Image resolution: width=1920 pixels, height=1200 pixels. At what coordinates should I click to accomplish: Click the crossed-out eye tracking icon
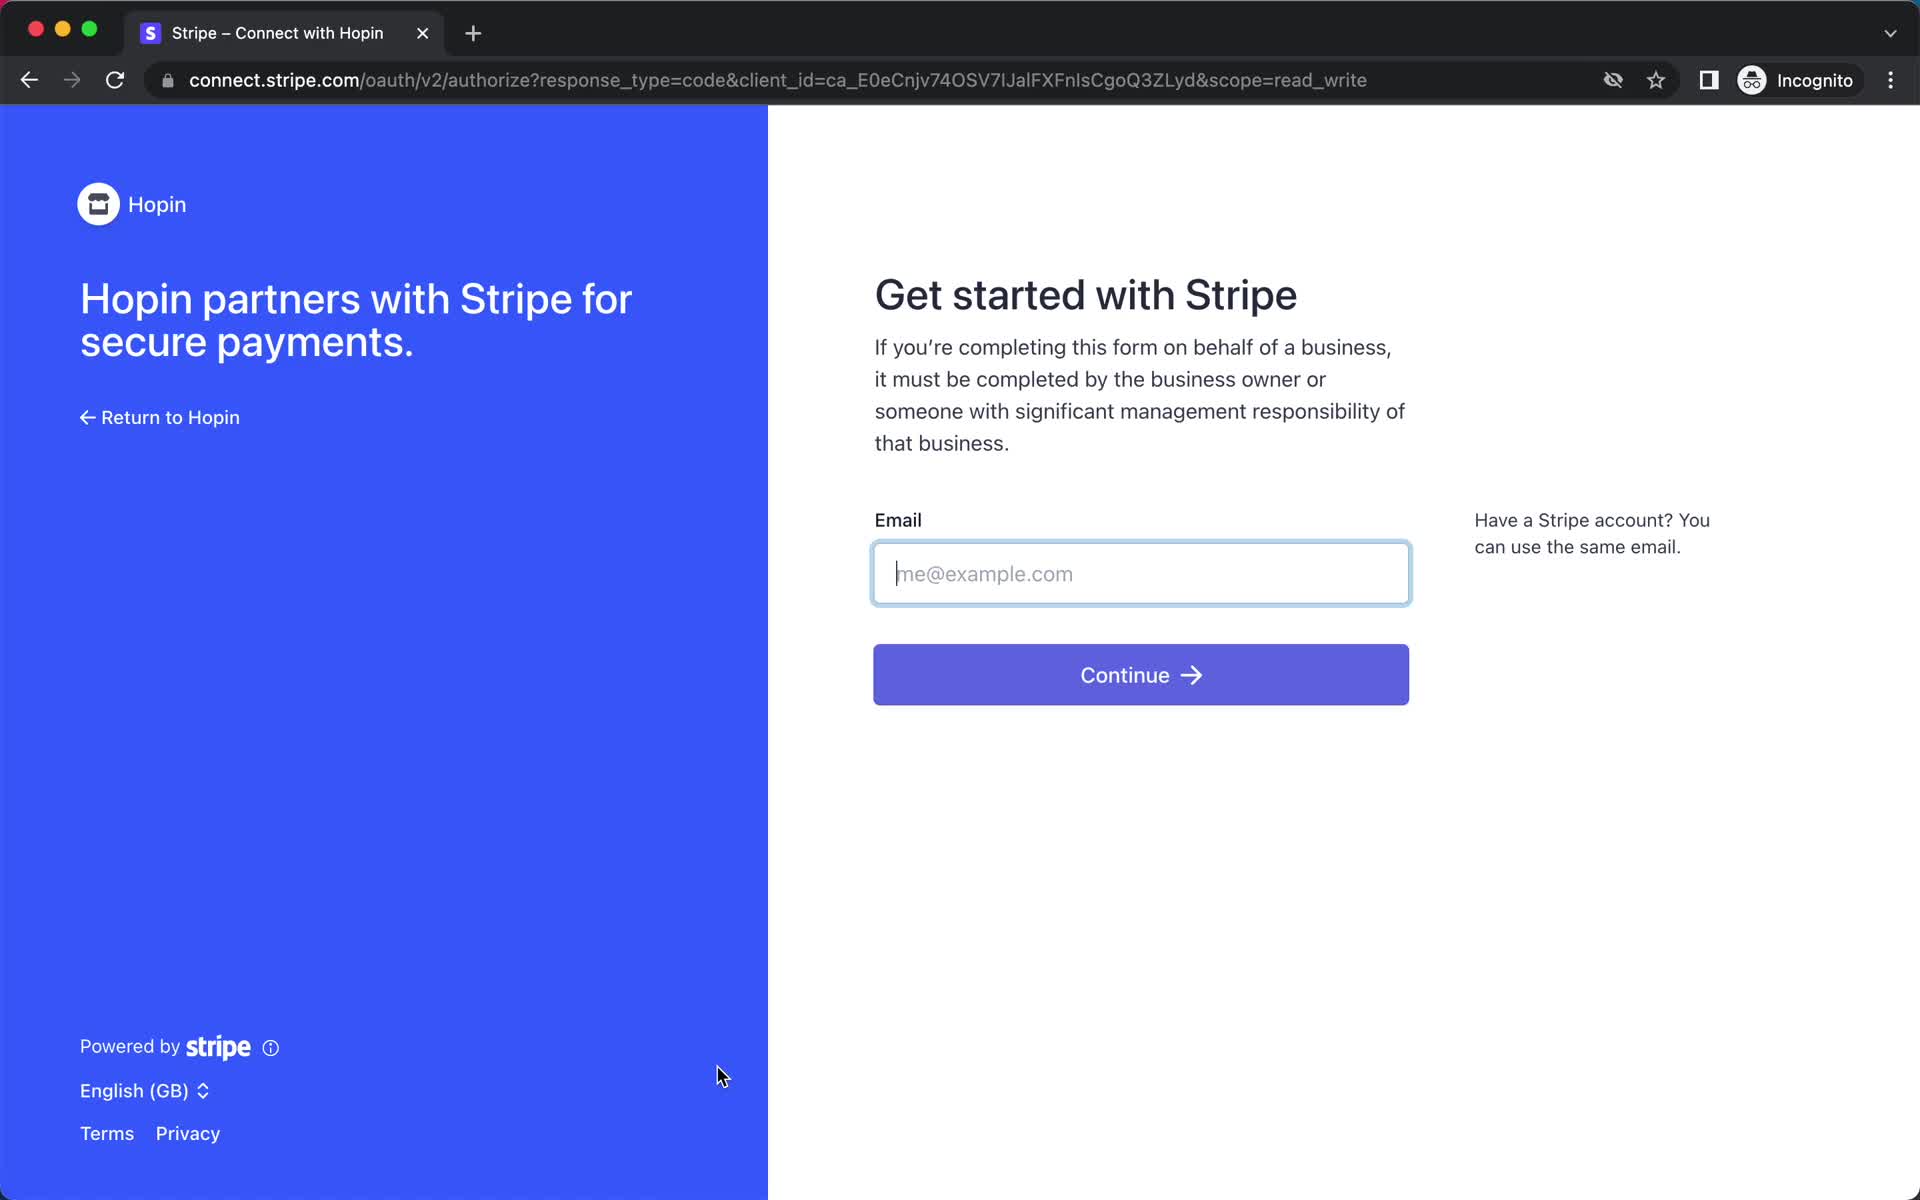pos(1613,80)
